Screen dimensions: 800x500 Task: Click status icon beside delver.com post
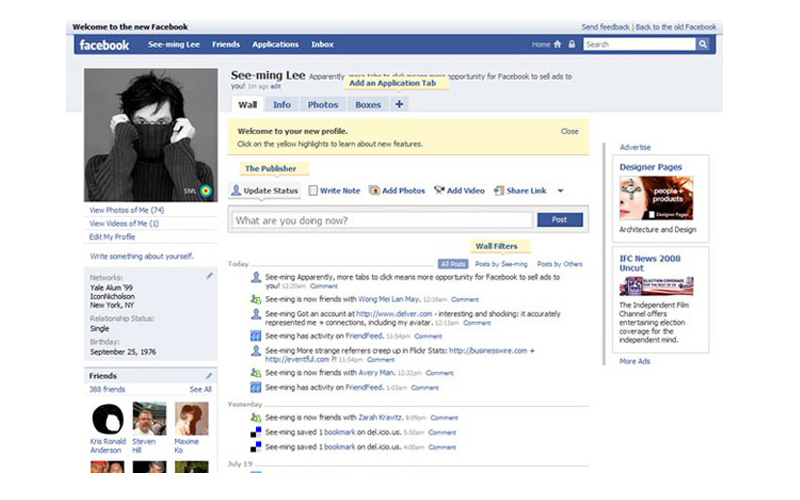(x=256, y=314)
